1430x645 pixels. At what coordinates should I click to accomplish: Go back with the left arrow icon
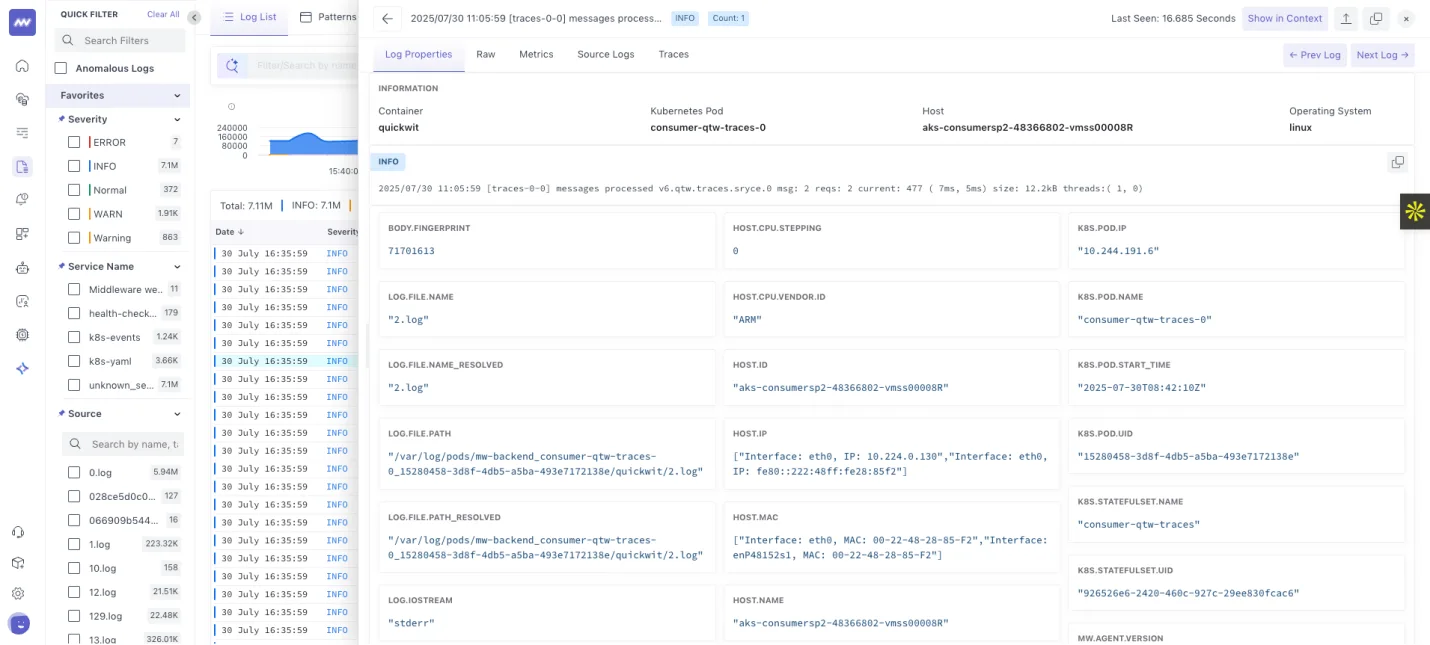tap(387, 18)
